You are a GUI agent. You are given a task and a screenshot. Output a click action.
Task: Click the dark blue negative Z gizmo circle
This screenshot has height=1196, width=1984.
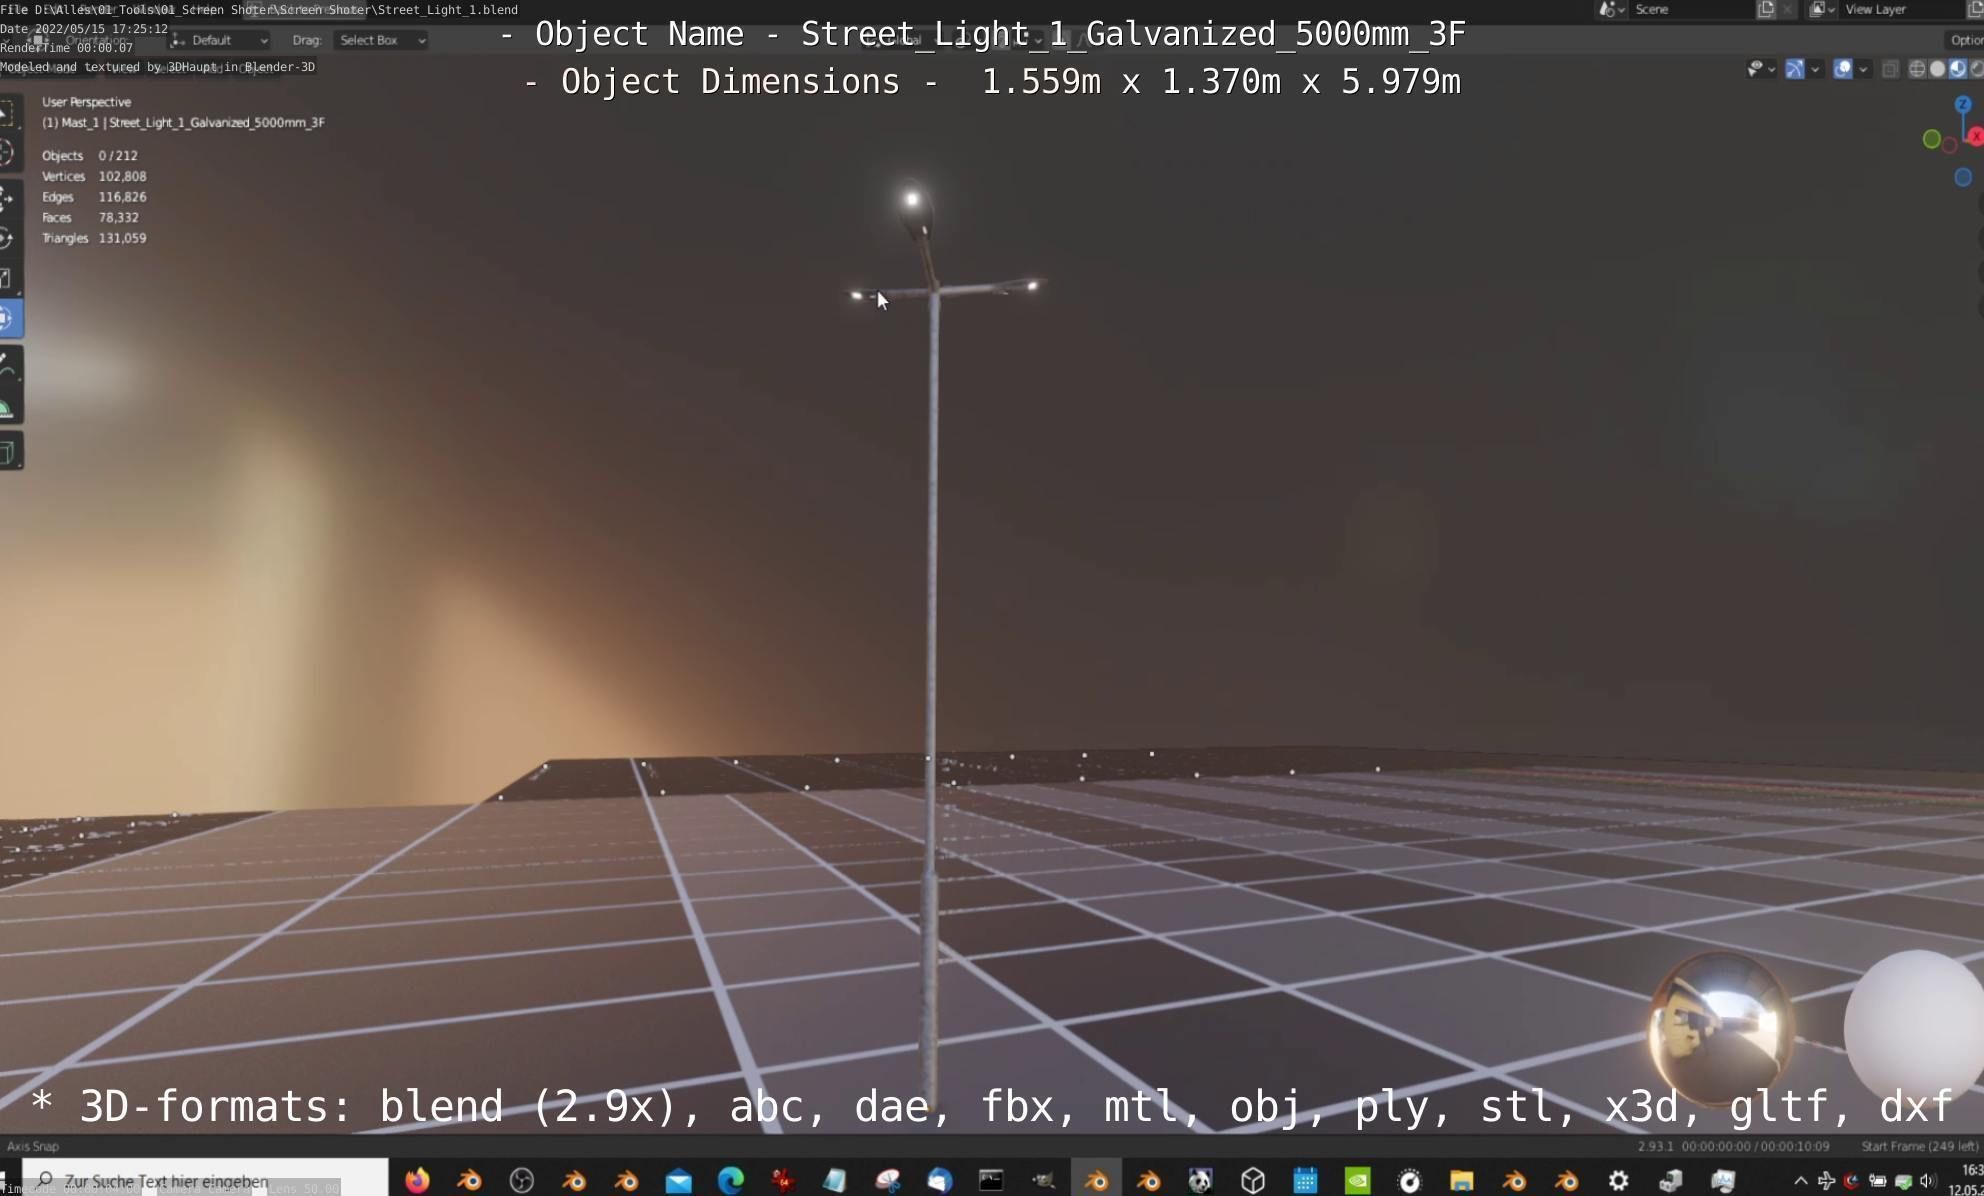click(x=1963, y=177)
